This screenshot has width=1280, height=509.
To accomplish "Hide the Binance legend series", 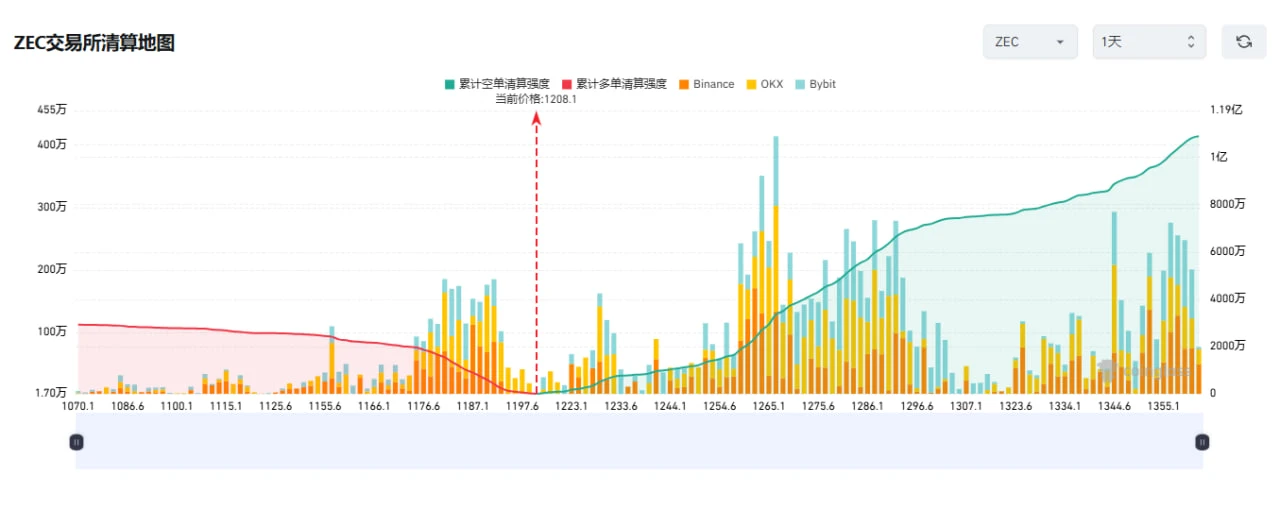I will pyautogui.click(x=706, y=84).
